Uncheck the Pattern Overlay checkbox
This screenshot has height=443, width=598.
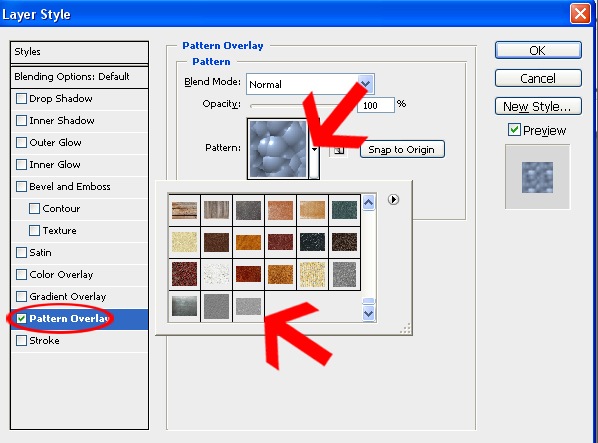click(x=21, y=318)
